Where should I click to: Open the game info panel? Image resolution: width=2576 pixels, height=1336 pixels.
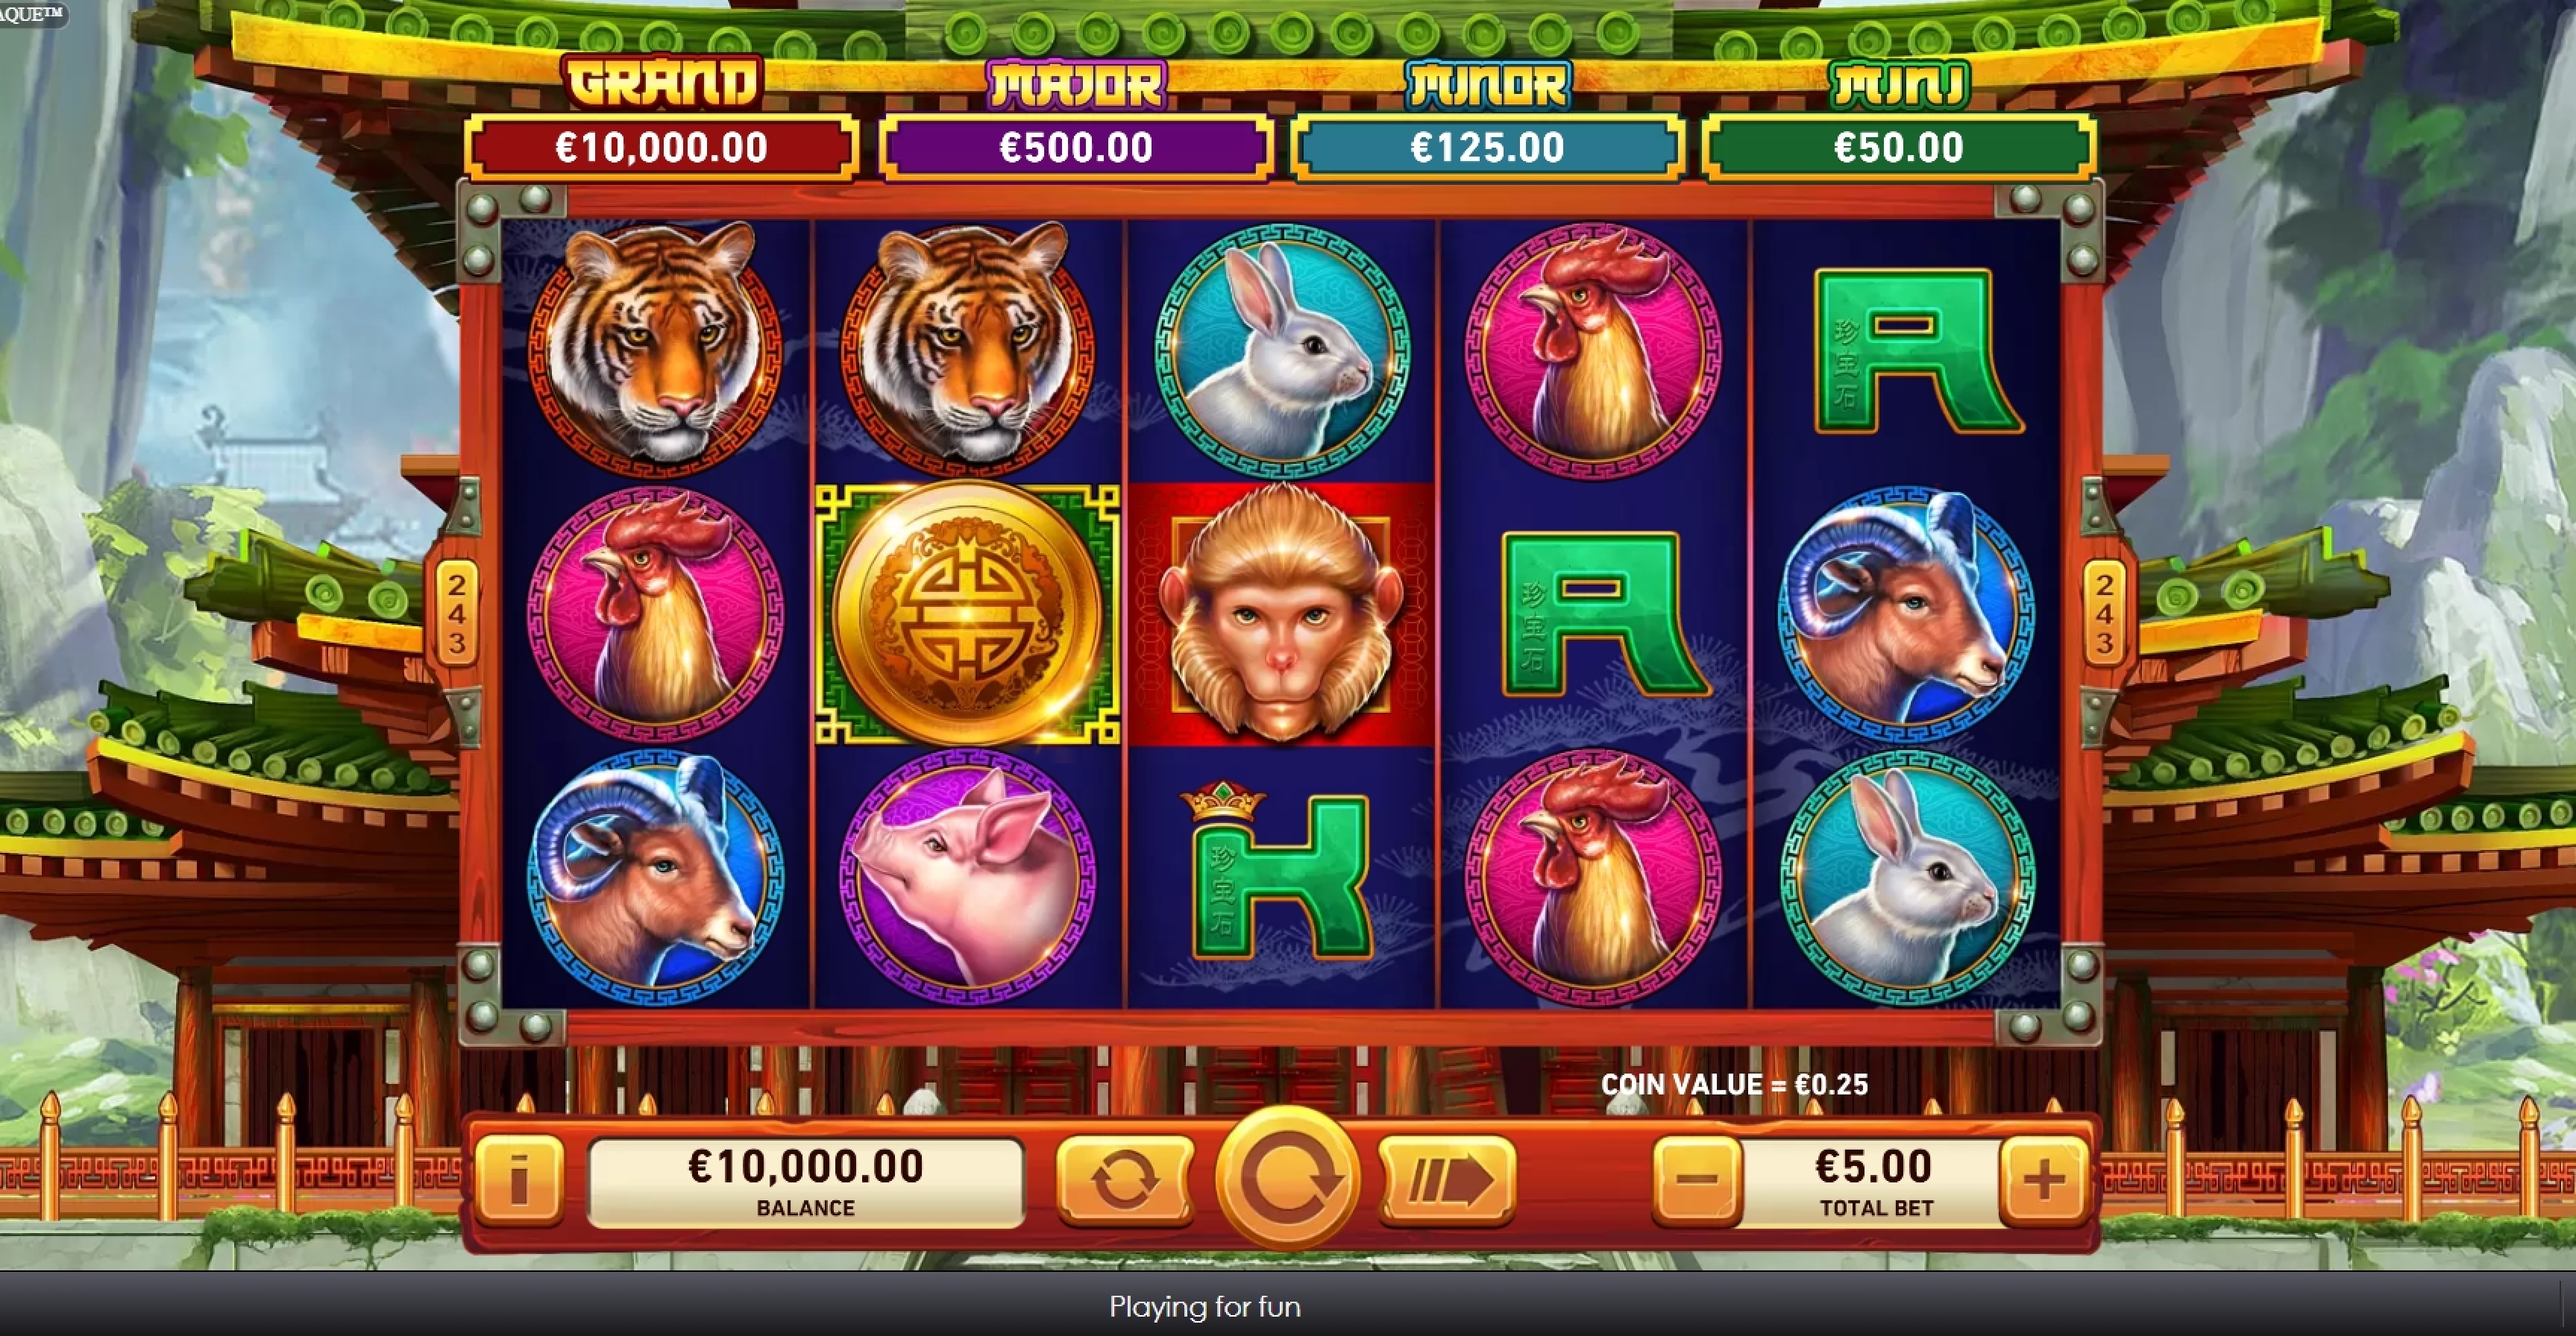click(519, 1180)
